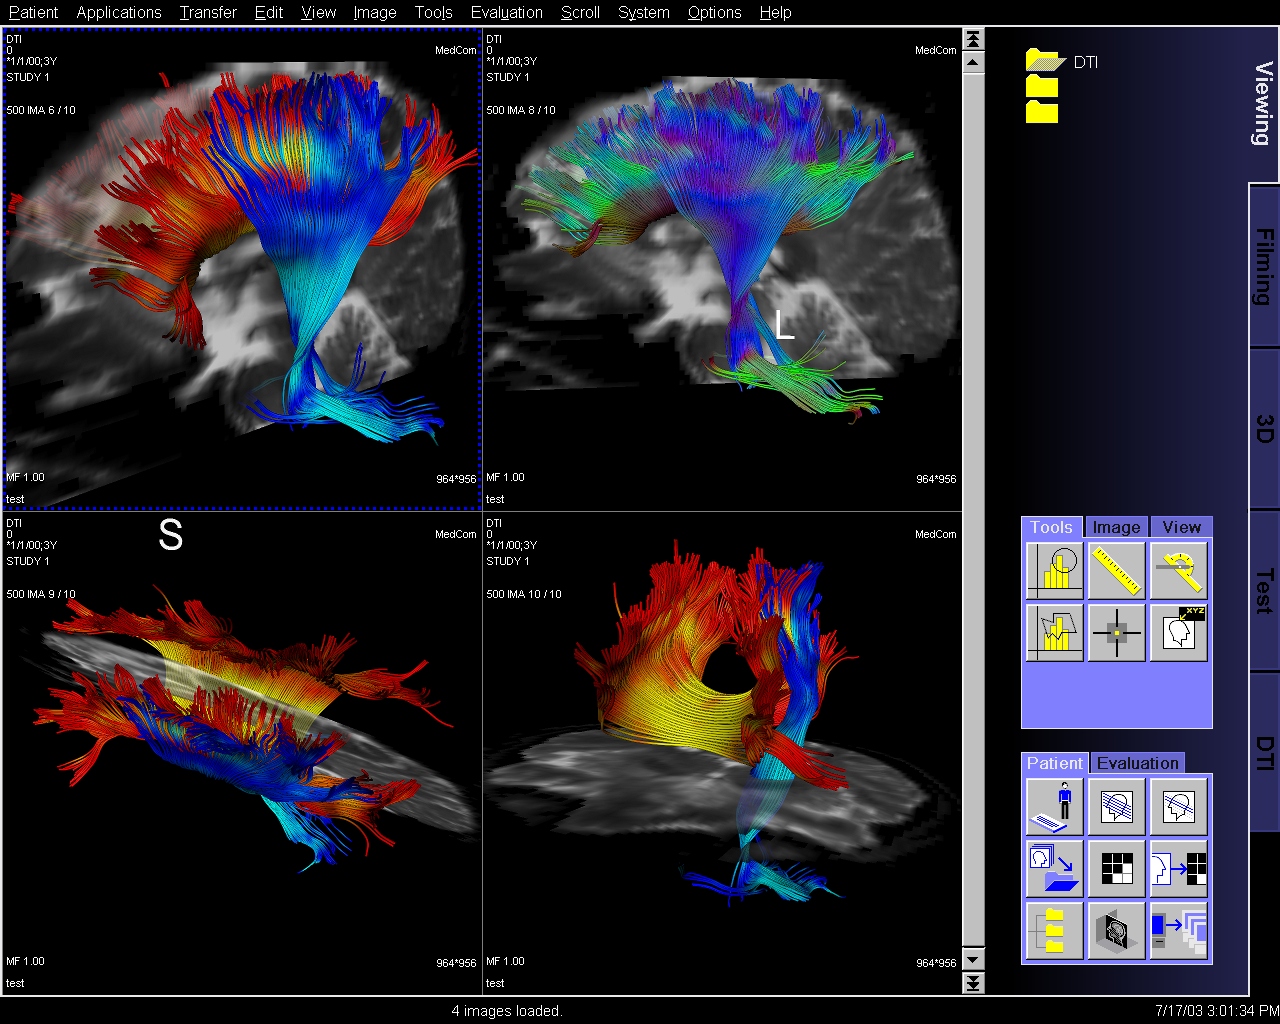Jump to first image with double-arrow button

tap(973, 39)
